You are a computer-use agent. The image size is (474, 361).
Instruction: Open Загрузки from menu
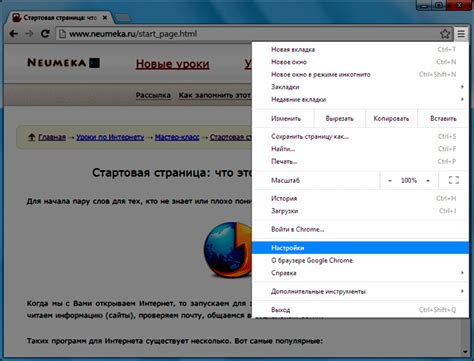[360, 211]
